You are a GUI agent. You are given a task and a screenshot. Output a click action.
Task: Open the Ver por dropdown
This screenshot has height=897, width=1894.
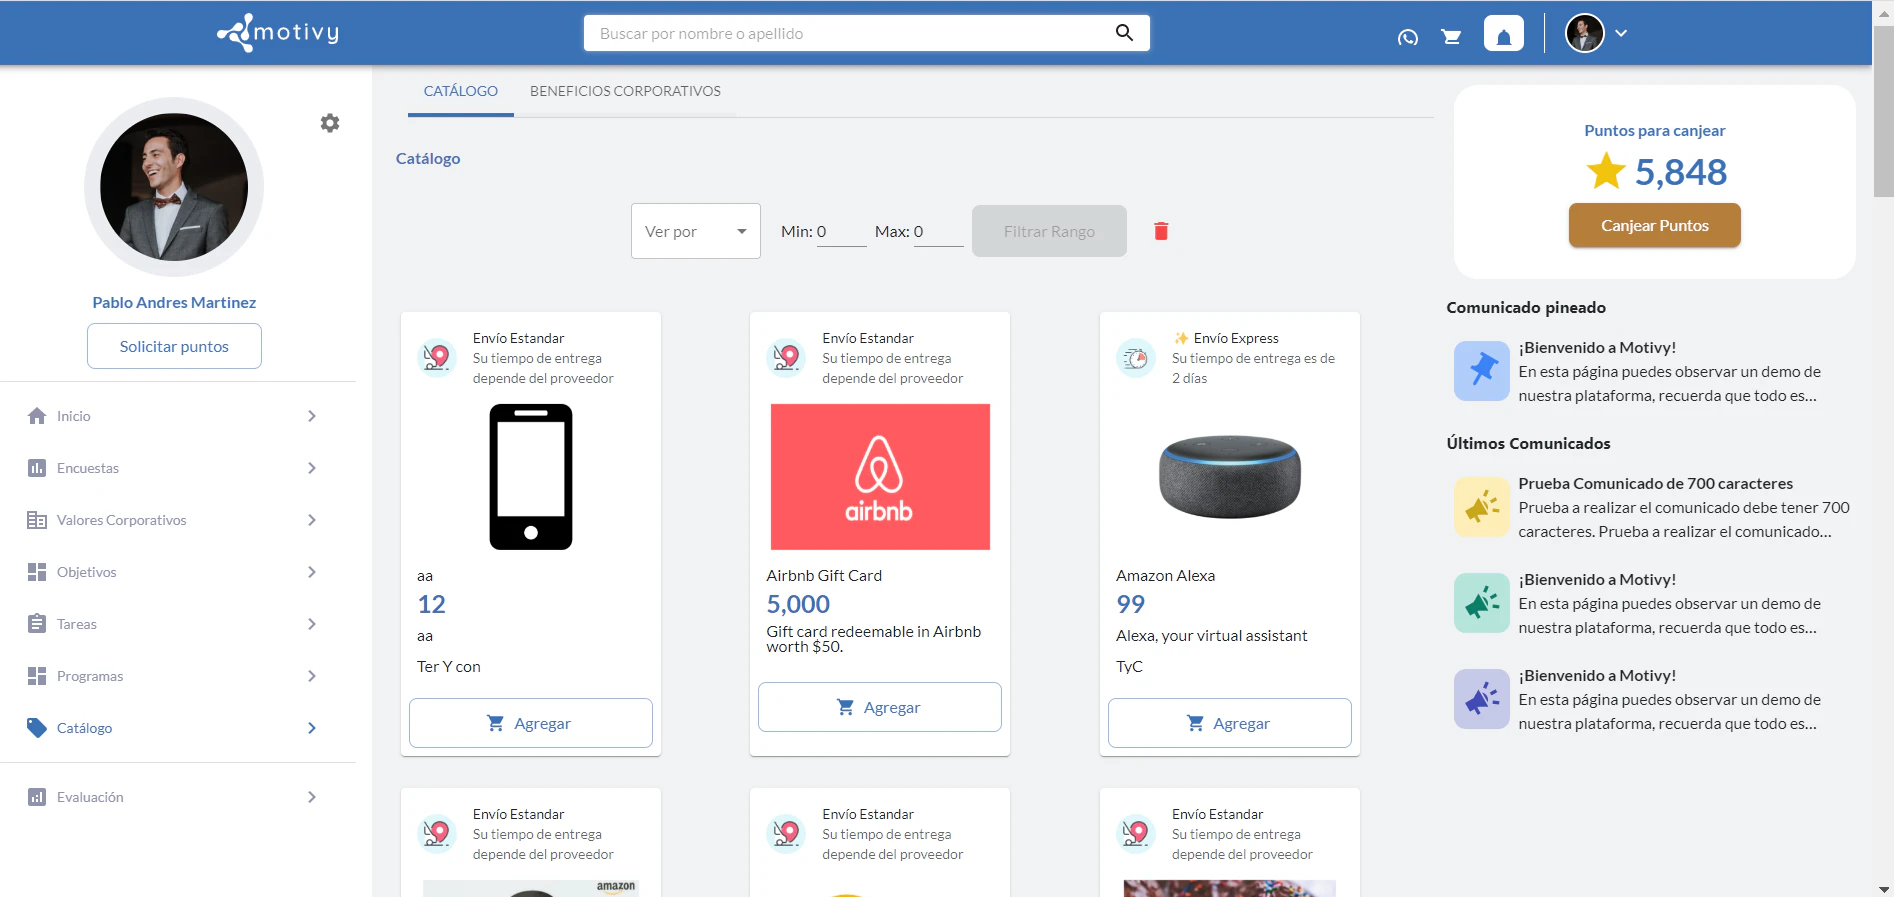696,231
